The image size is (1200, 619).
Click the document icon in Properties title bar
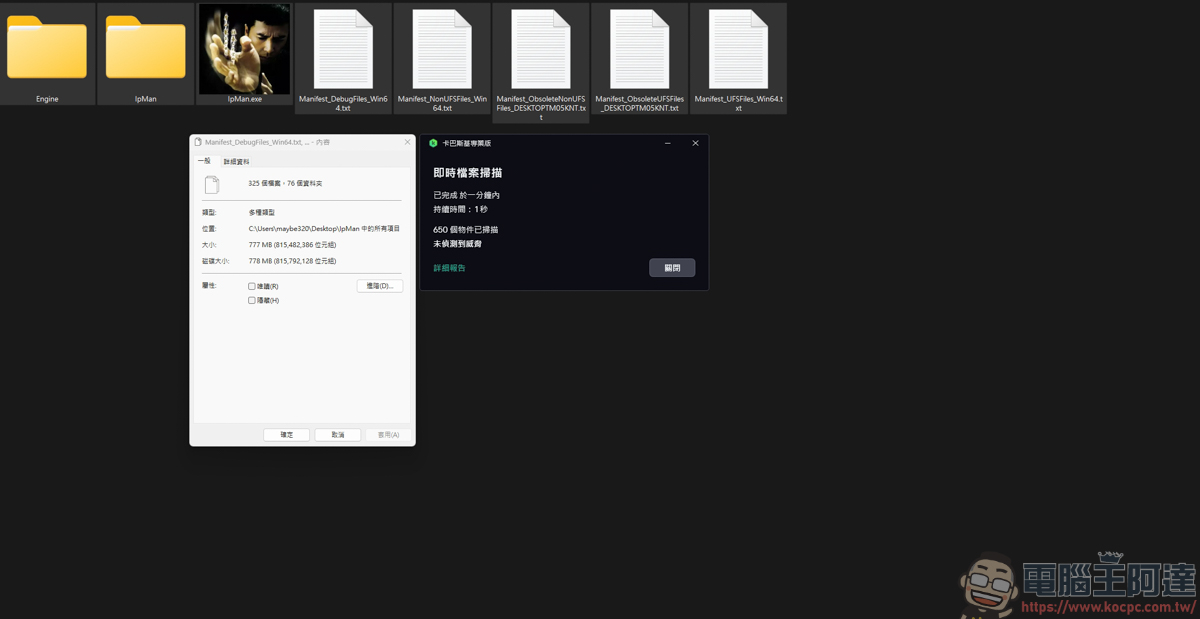198,143
